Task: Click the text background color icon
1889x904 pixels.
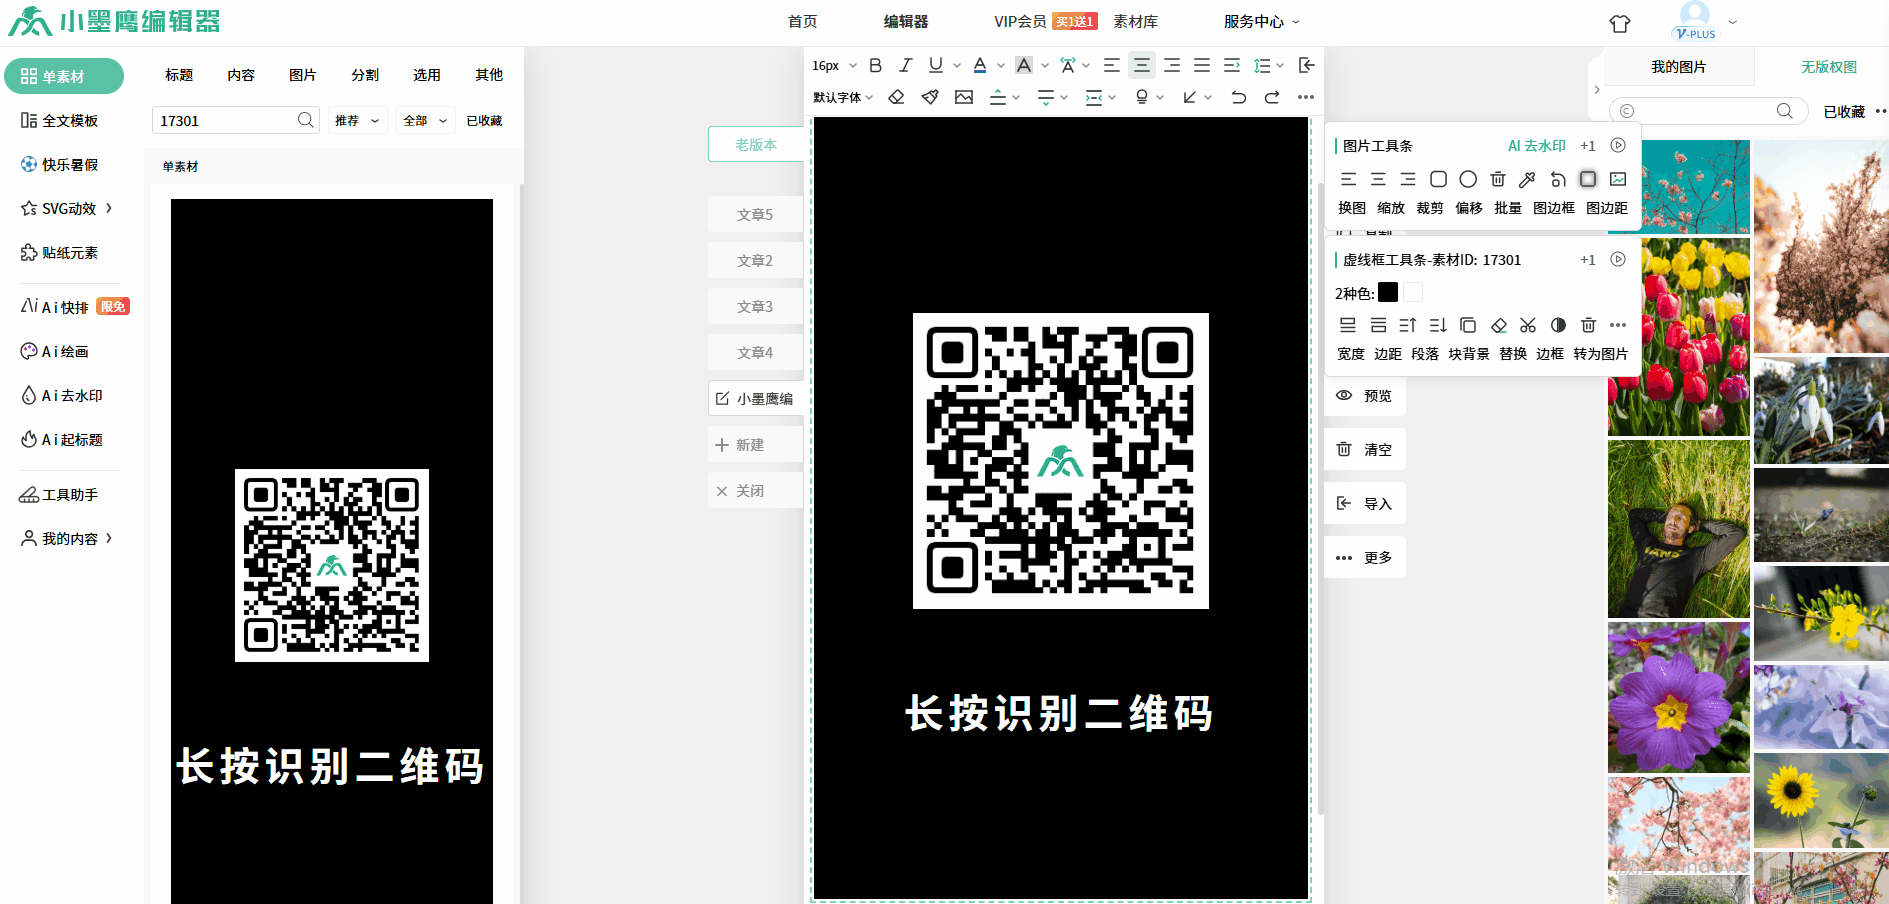Action: 1024,65
